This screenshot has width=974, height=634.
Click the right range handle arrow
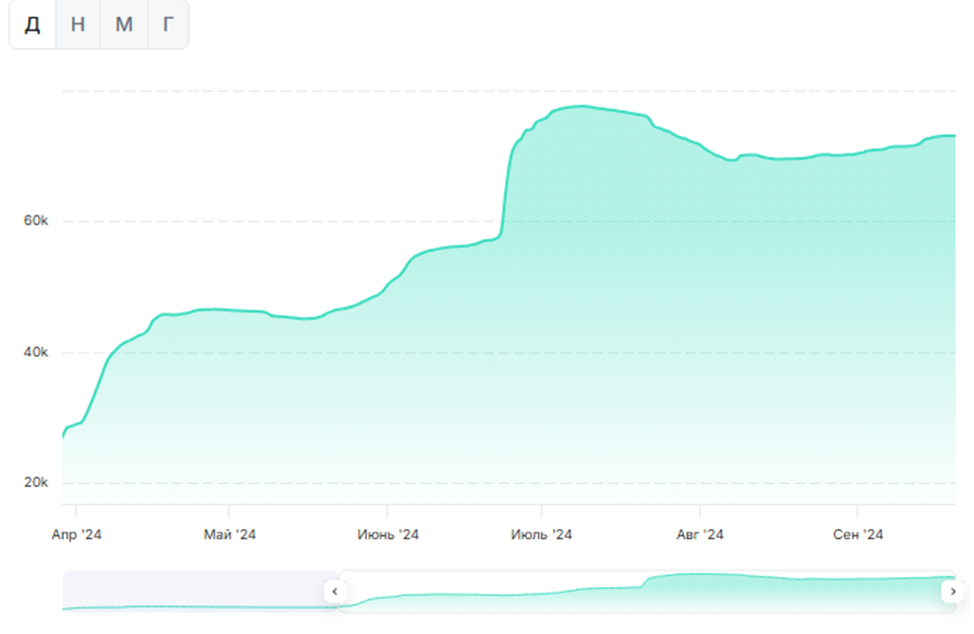pos(953,591)
